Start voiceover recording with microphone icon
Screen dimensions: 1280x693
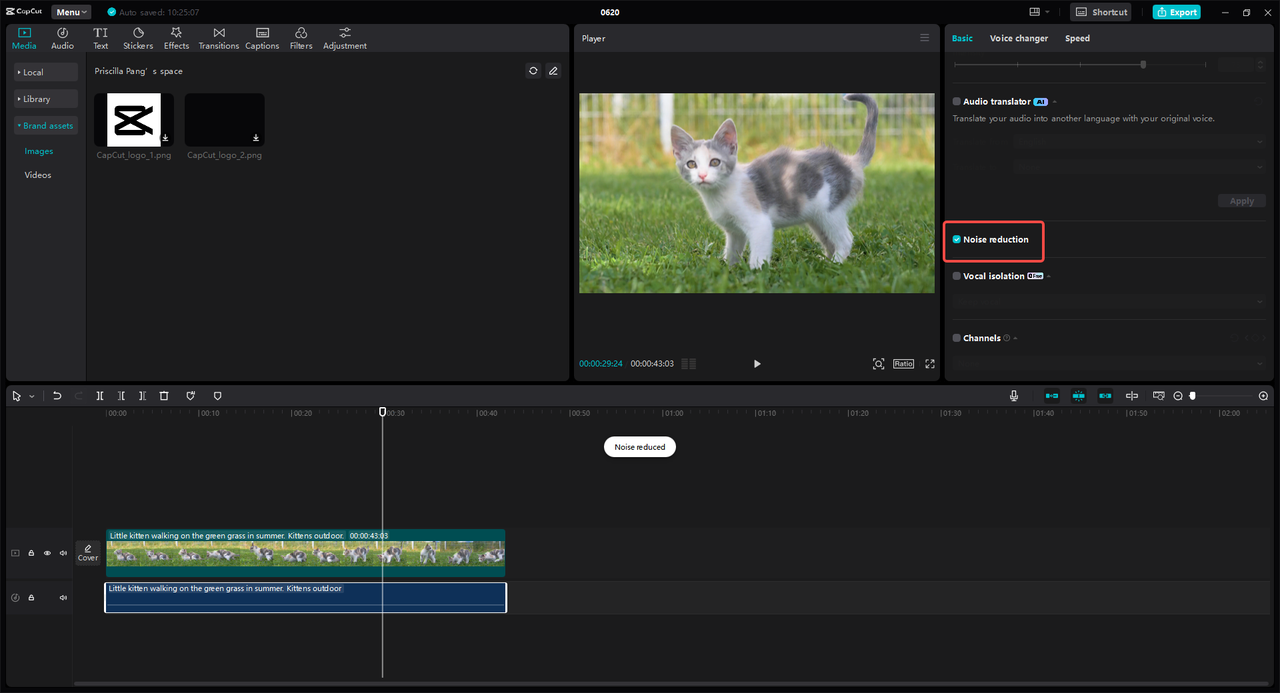1014,396
